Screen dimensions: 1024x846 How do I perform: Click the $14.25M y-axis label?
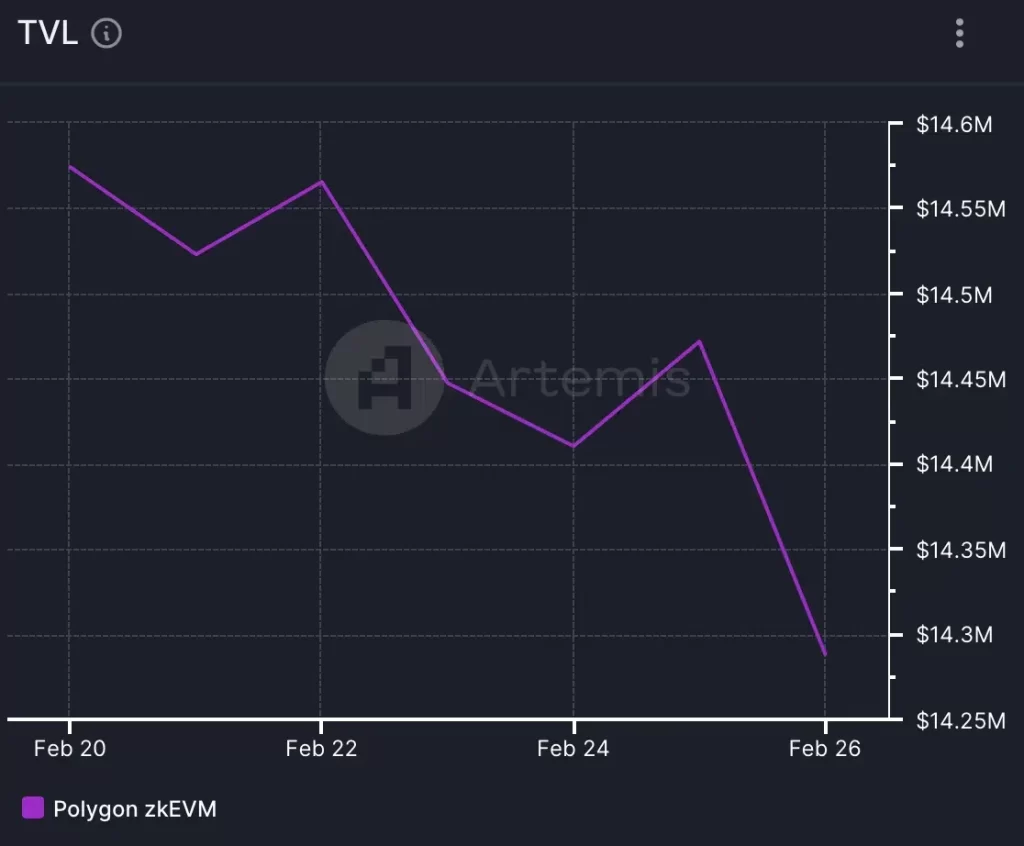pyautogui.click(x=960, y=721)
